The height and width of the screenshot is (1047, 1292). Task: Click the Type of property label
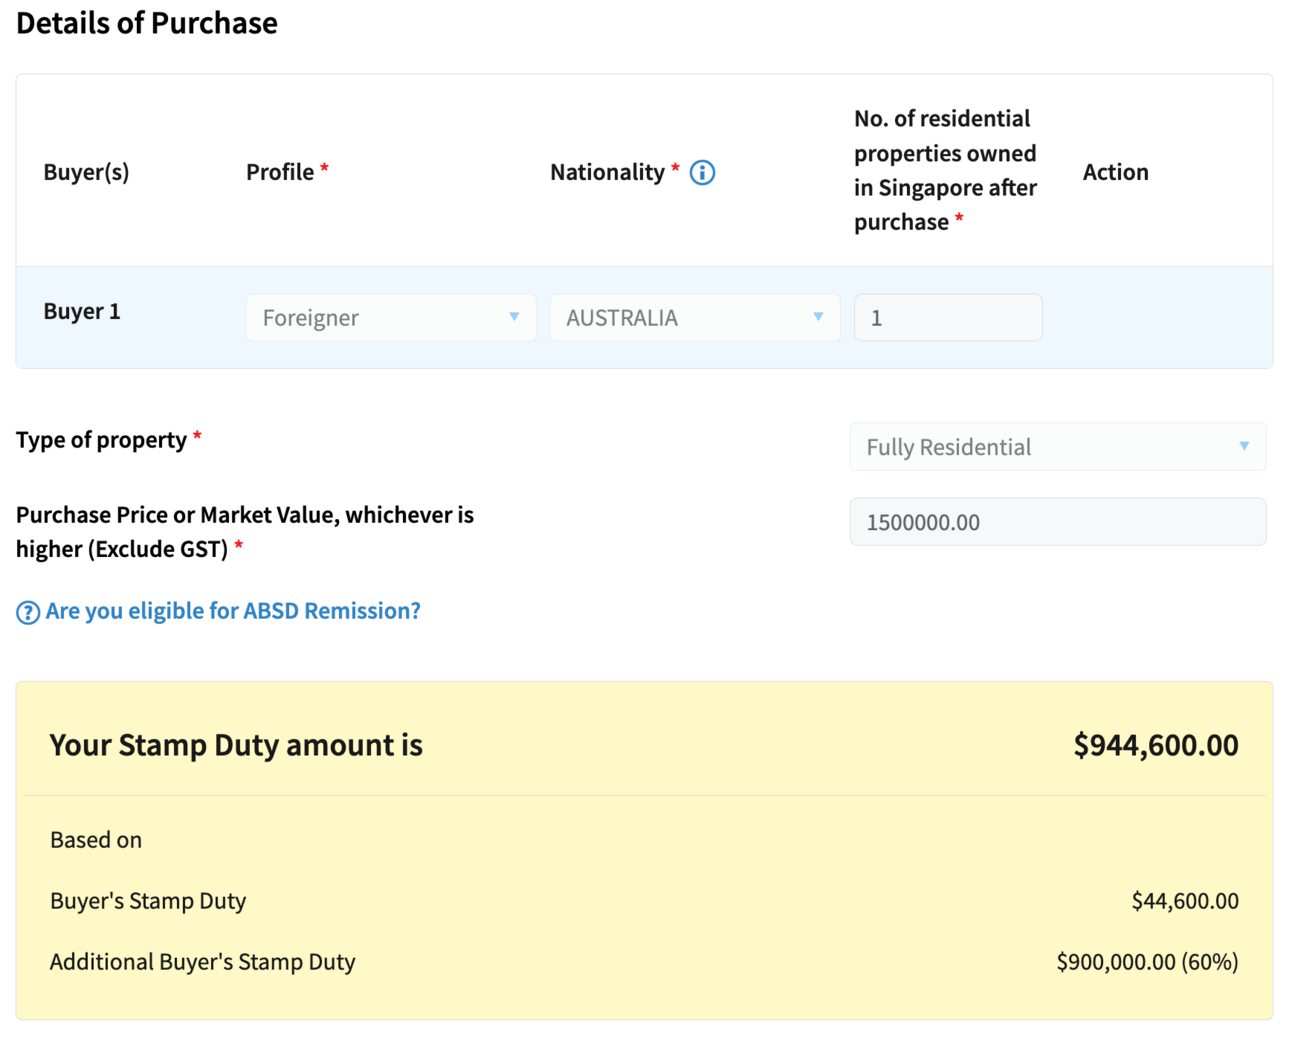tap(102, 440)
